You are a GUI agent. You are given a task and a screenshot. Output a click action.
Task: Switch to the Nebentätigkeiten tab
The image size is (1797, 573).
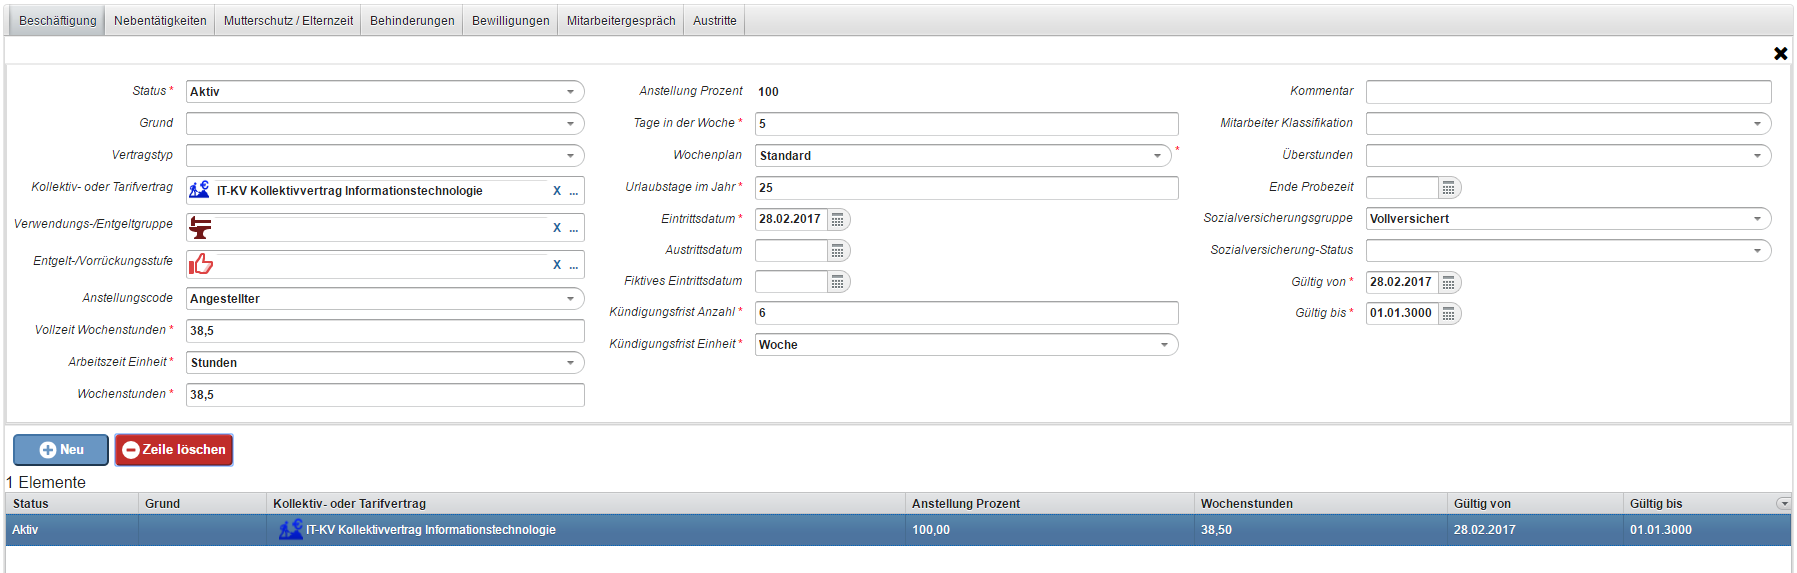tap(160, 21)
